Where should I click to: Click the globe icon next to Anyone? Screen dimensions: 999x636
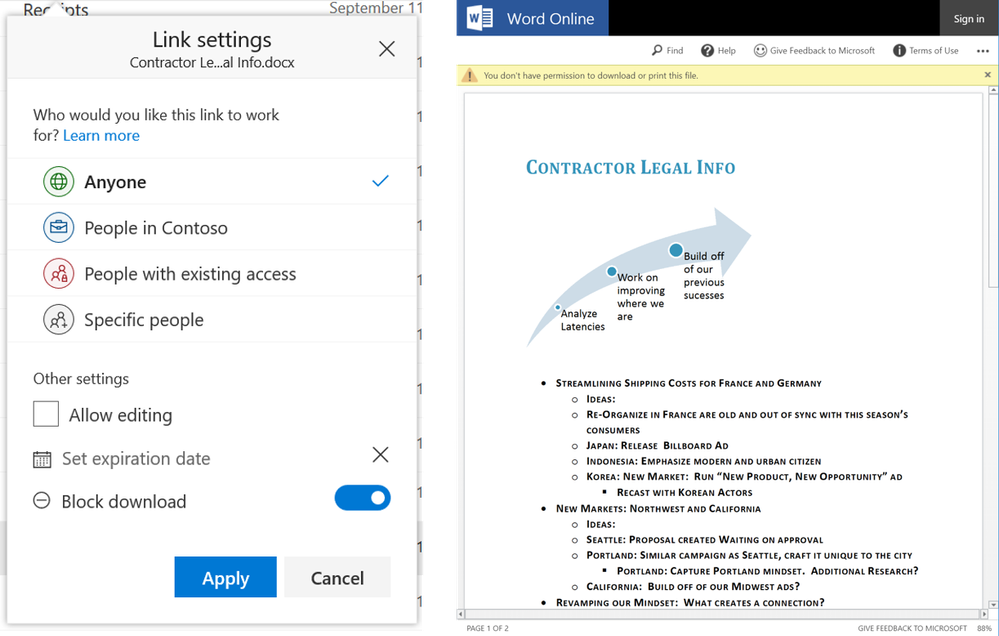[59, 182]
